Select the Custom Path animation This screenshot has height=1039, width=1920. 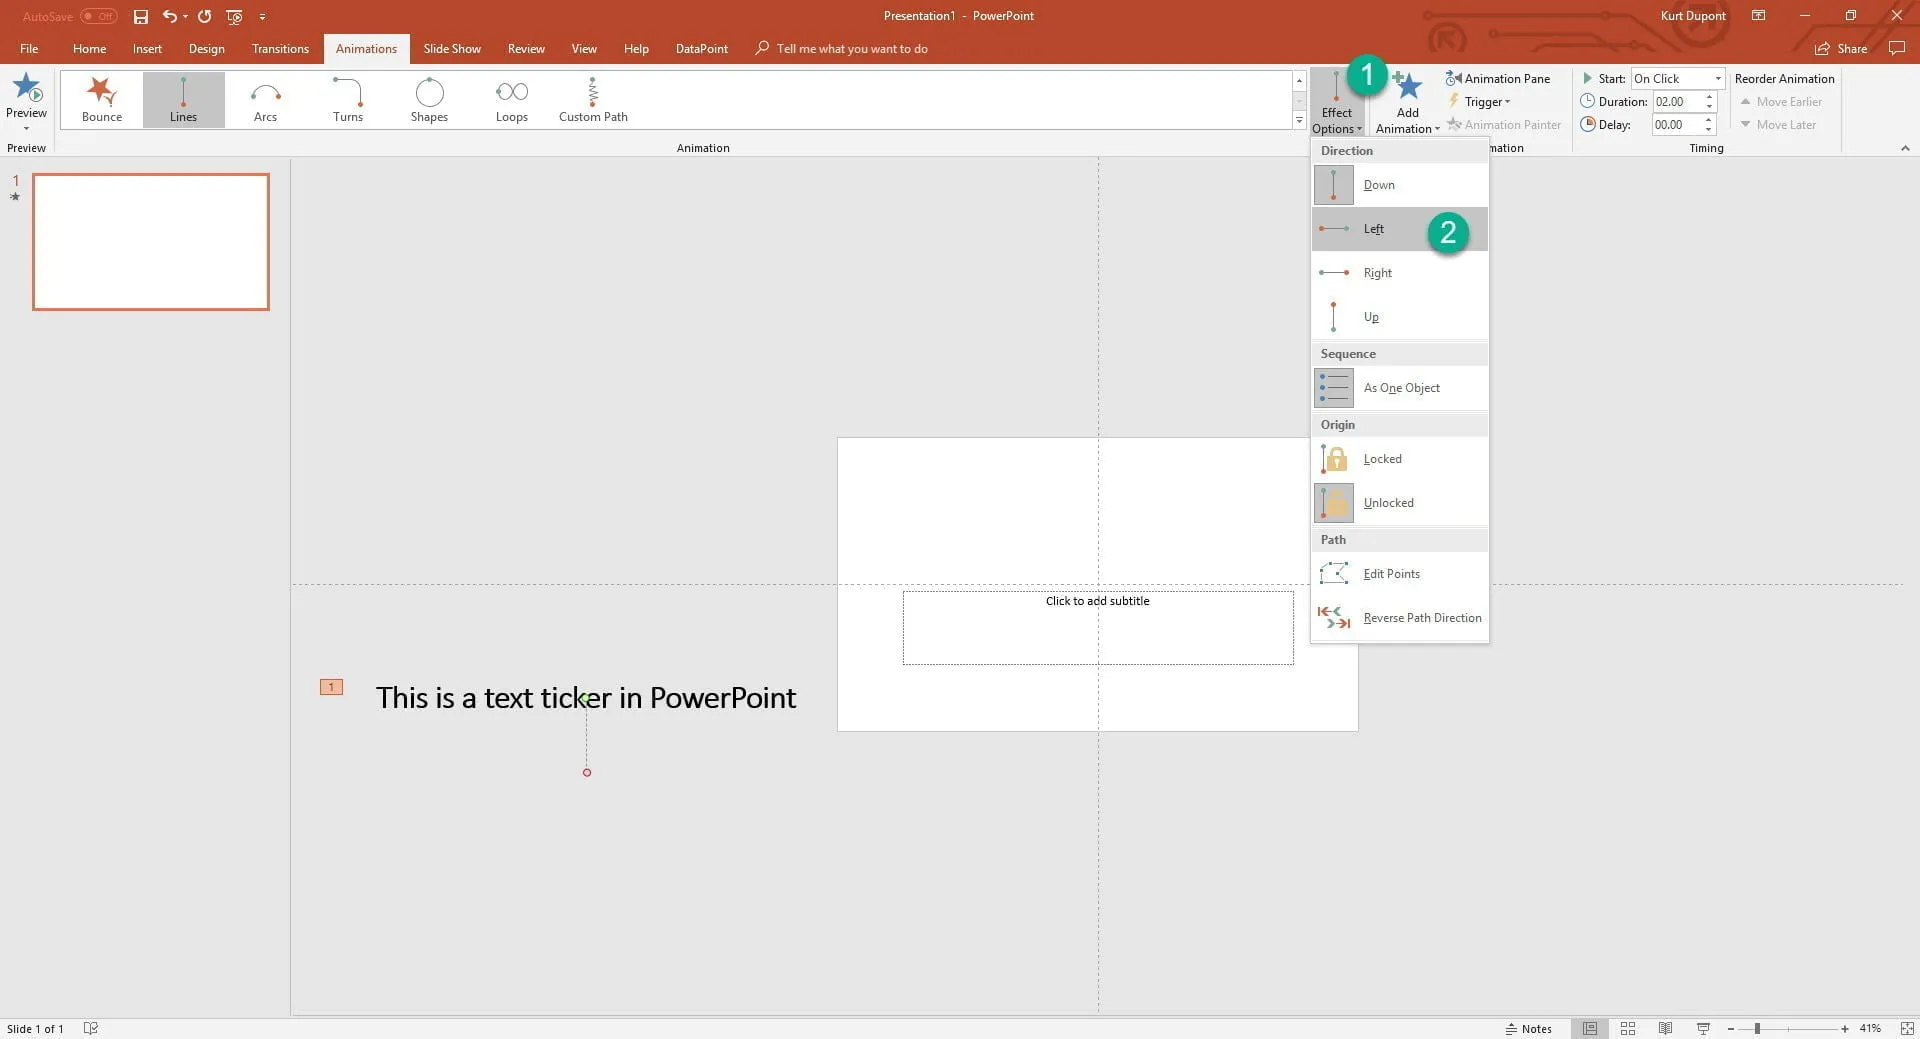(593, 100)
